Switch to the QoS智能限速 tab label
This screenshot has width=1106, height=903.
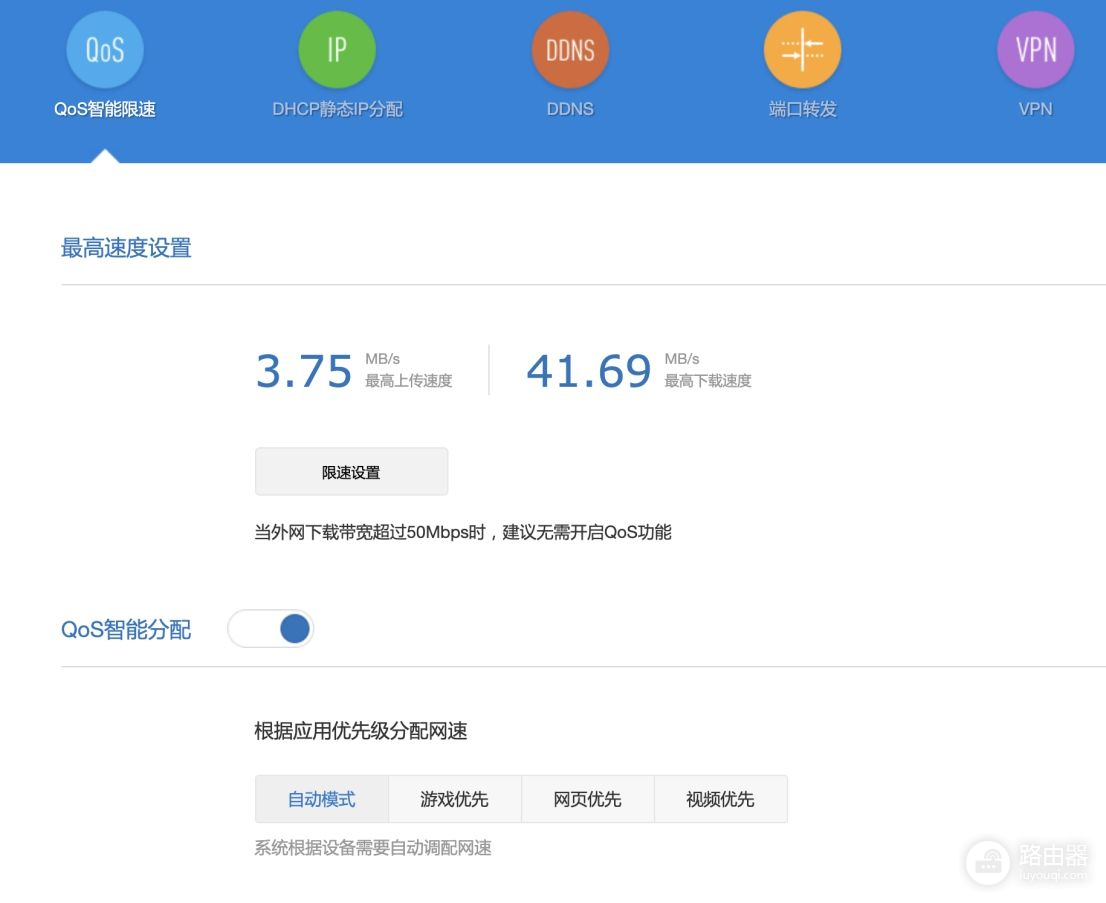105,109
